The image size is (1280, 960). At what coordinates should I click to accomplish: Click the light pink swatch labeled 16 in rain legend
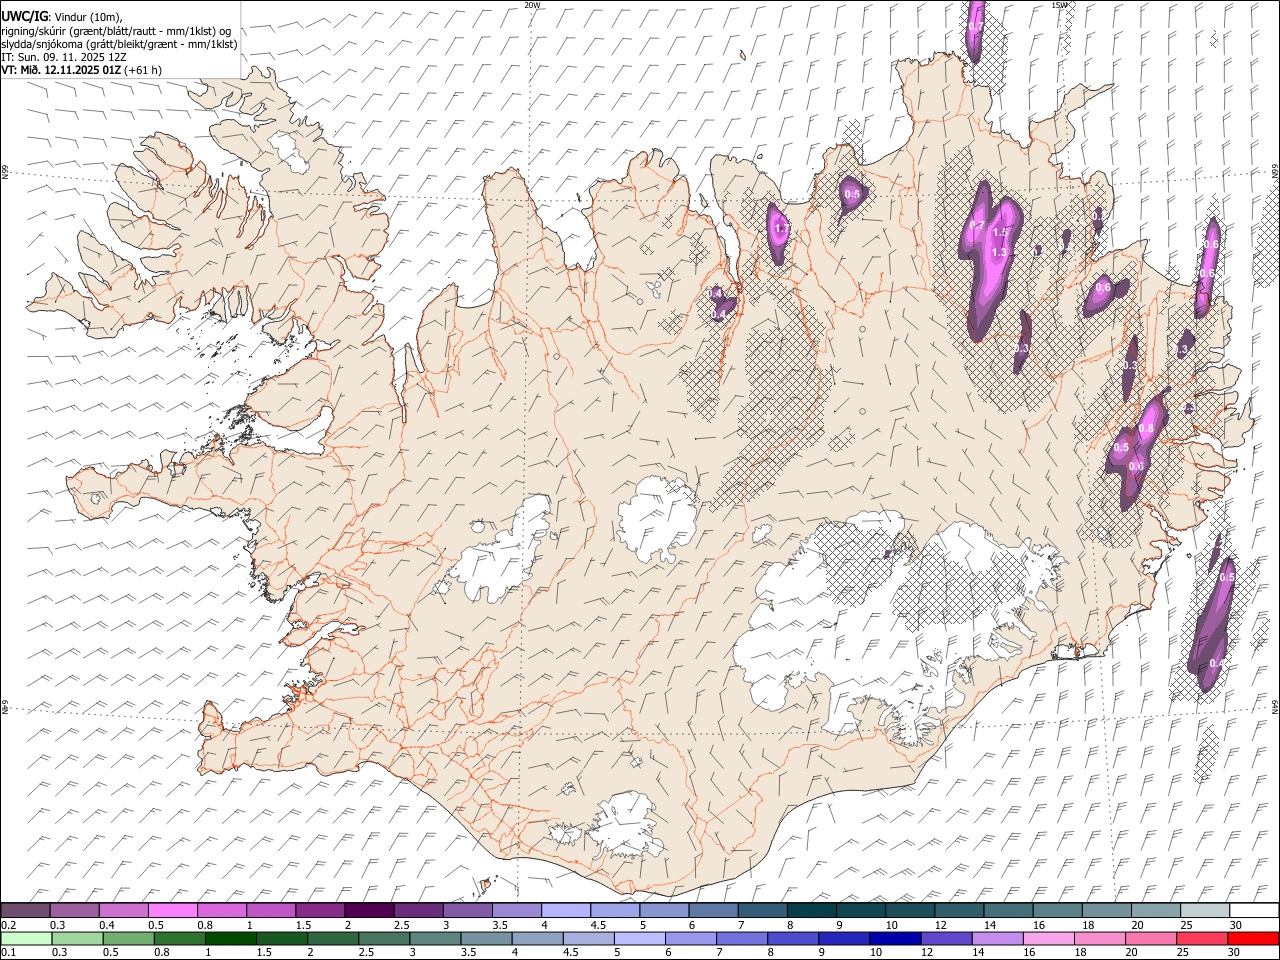[x=1048, y=939]
